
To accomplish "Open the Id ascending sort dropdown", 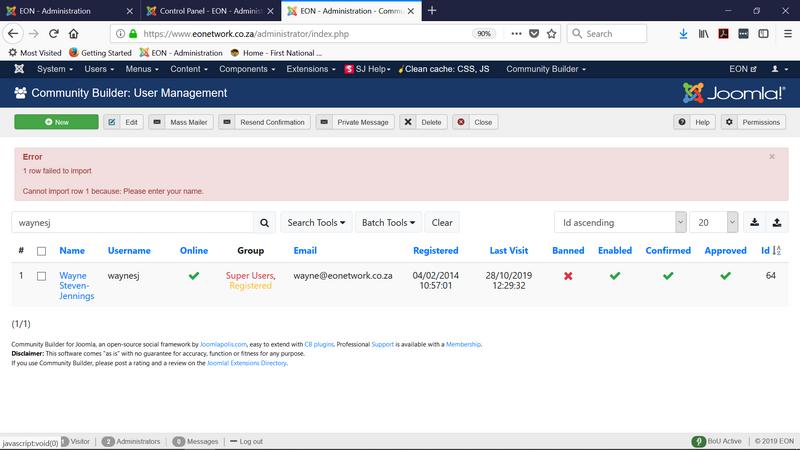I will pyautogui.click(x=620, y=222).
